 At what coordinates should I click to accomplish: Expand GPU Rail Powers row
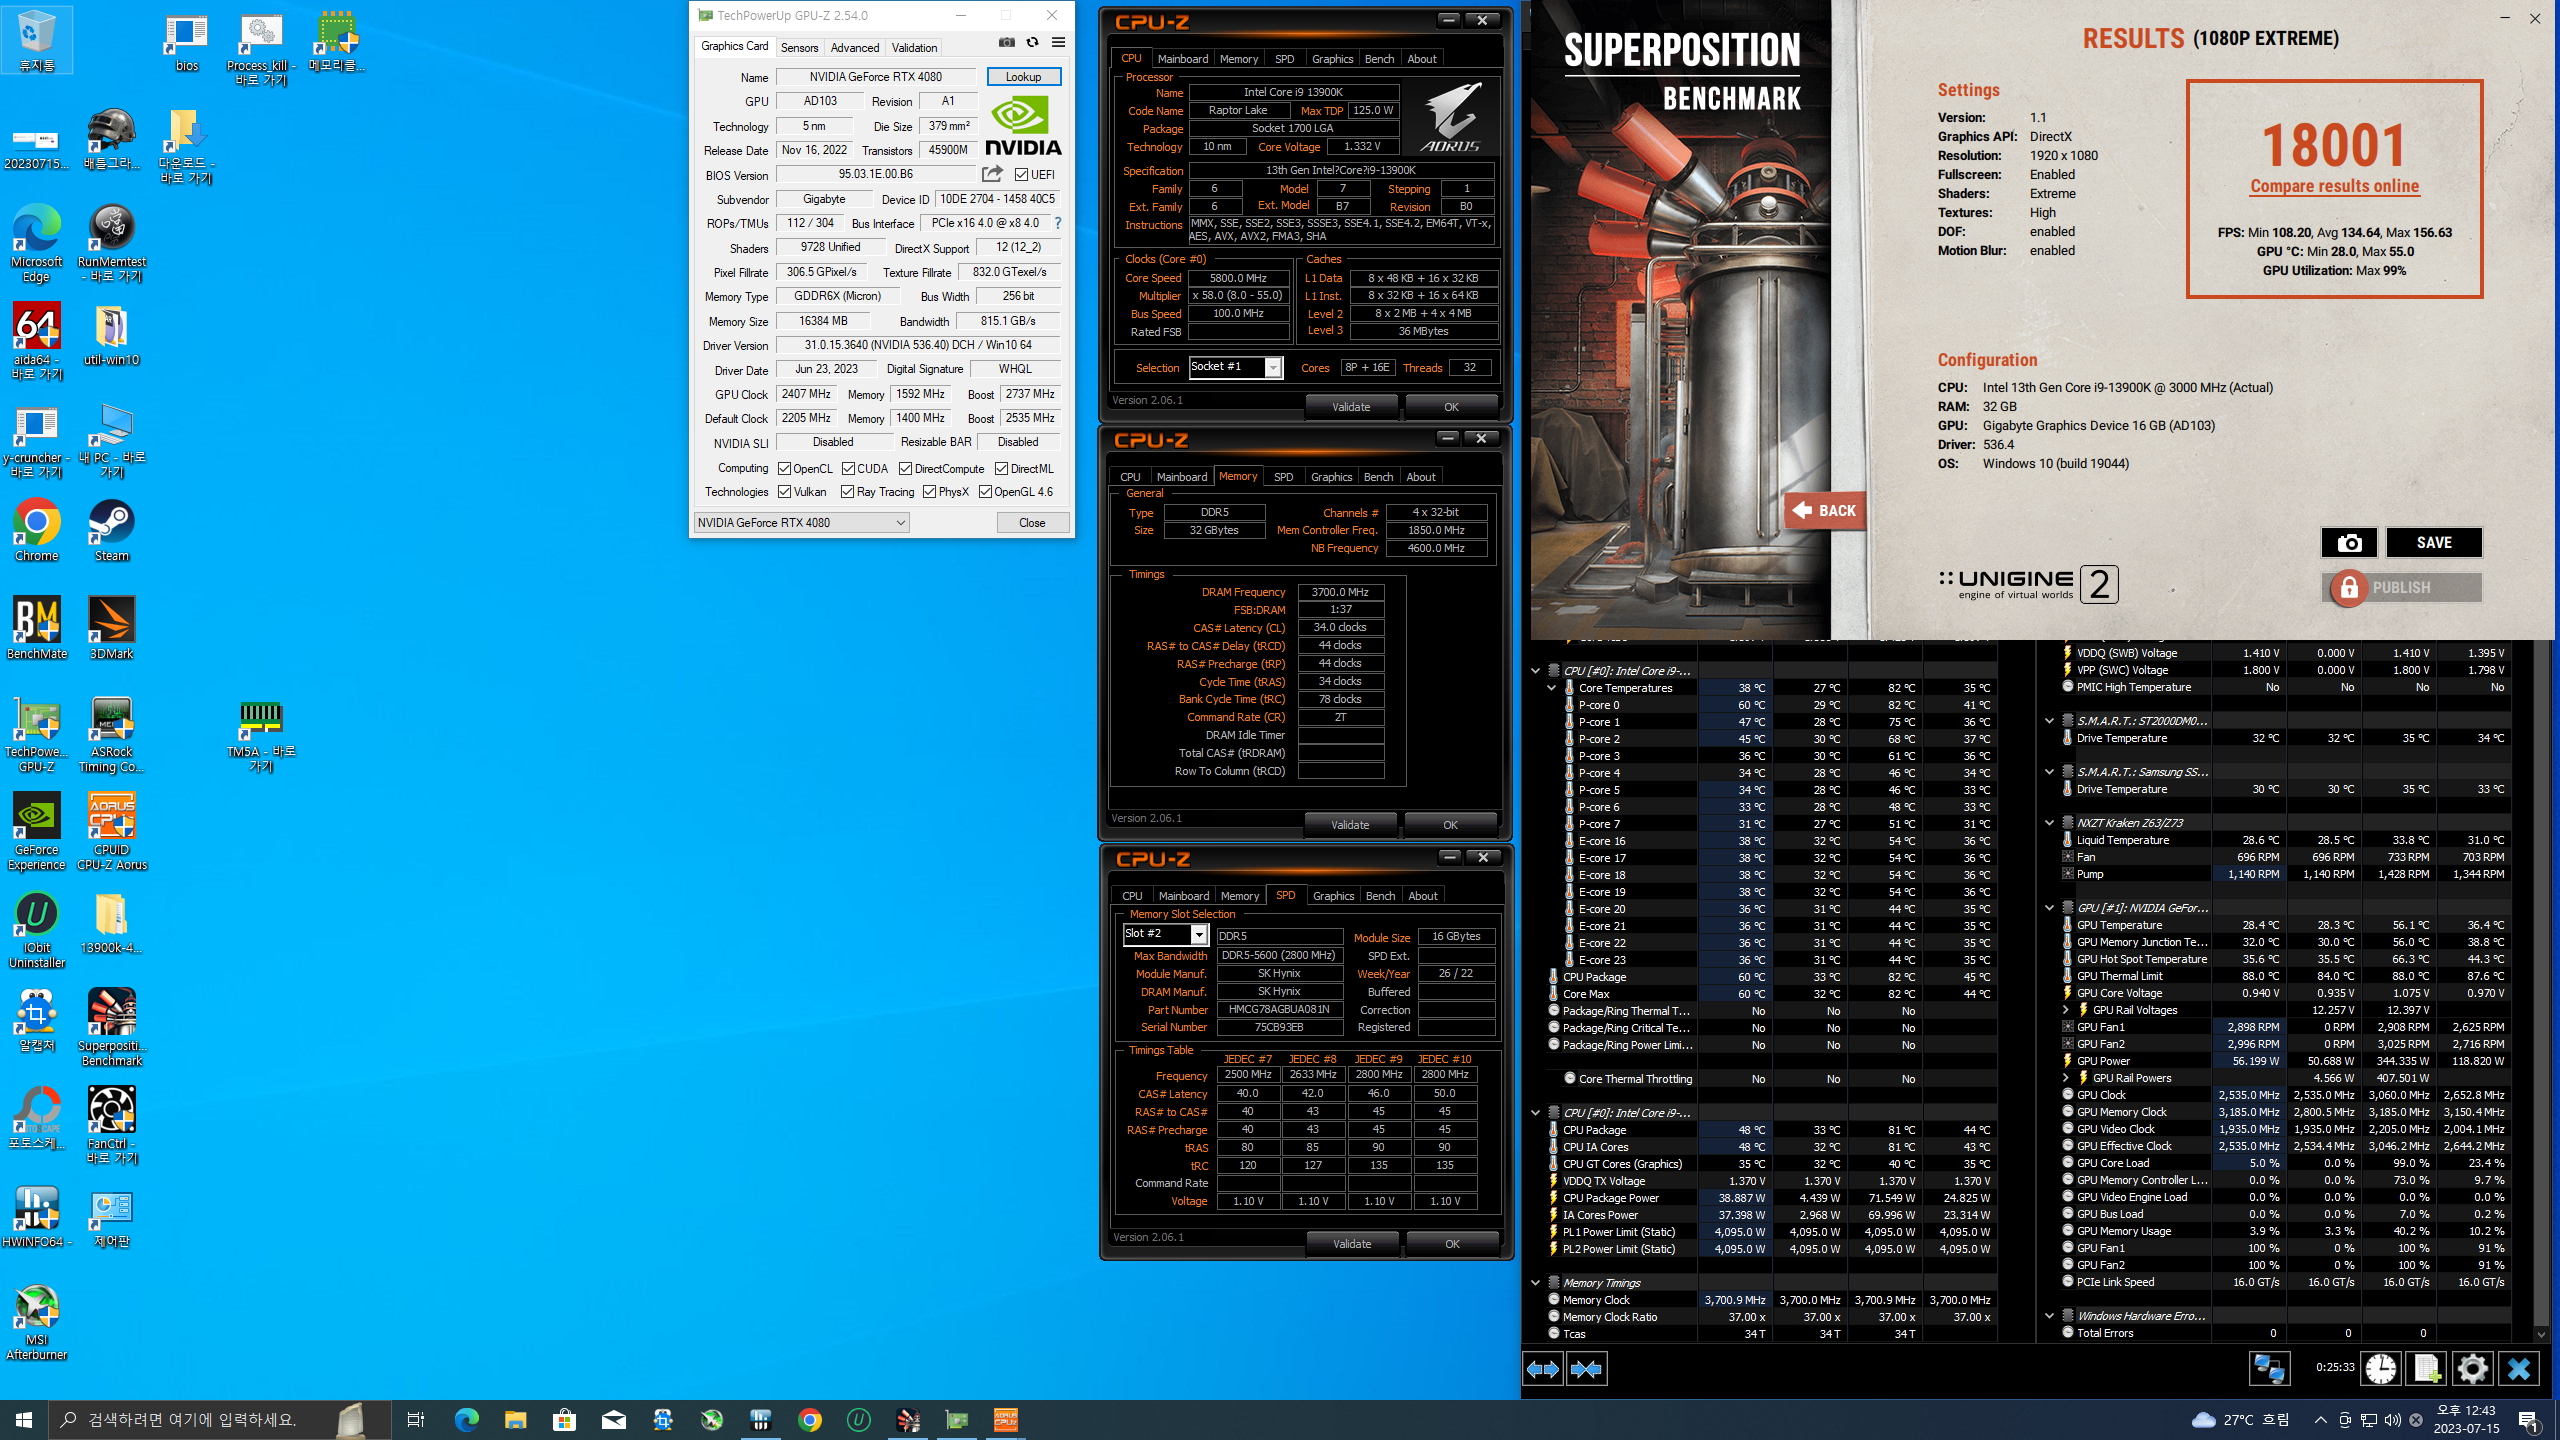[2066, 1078]
